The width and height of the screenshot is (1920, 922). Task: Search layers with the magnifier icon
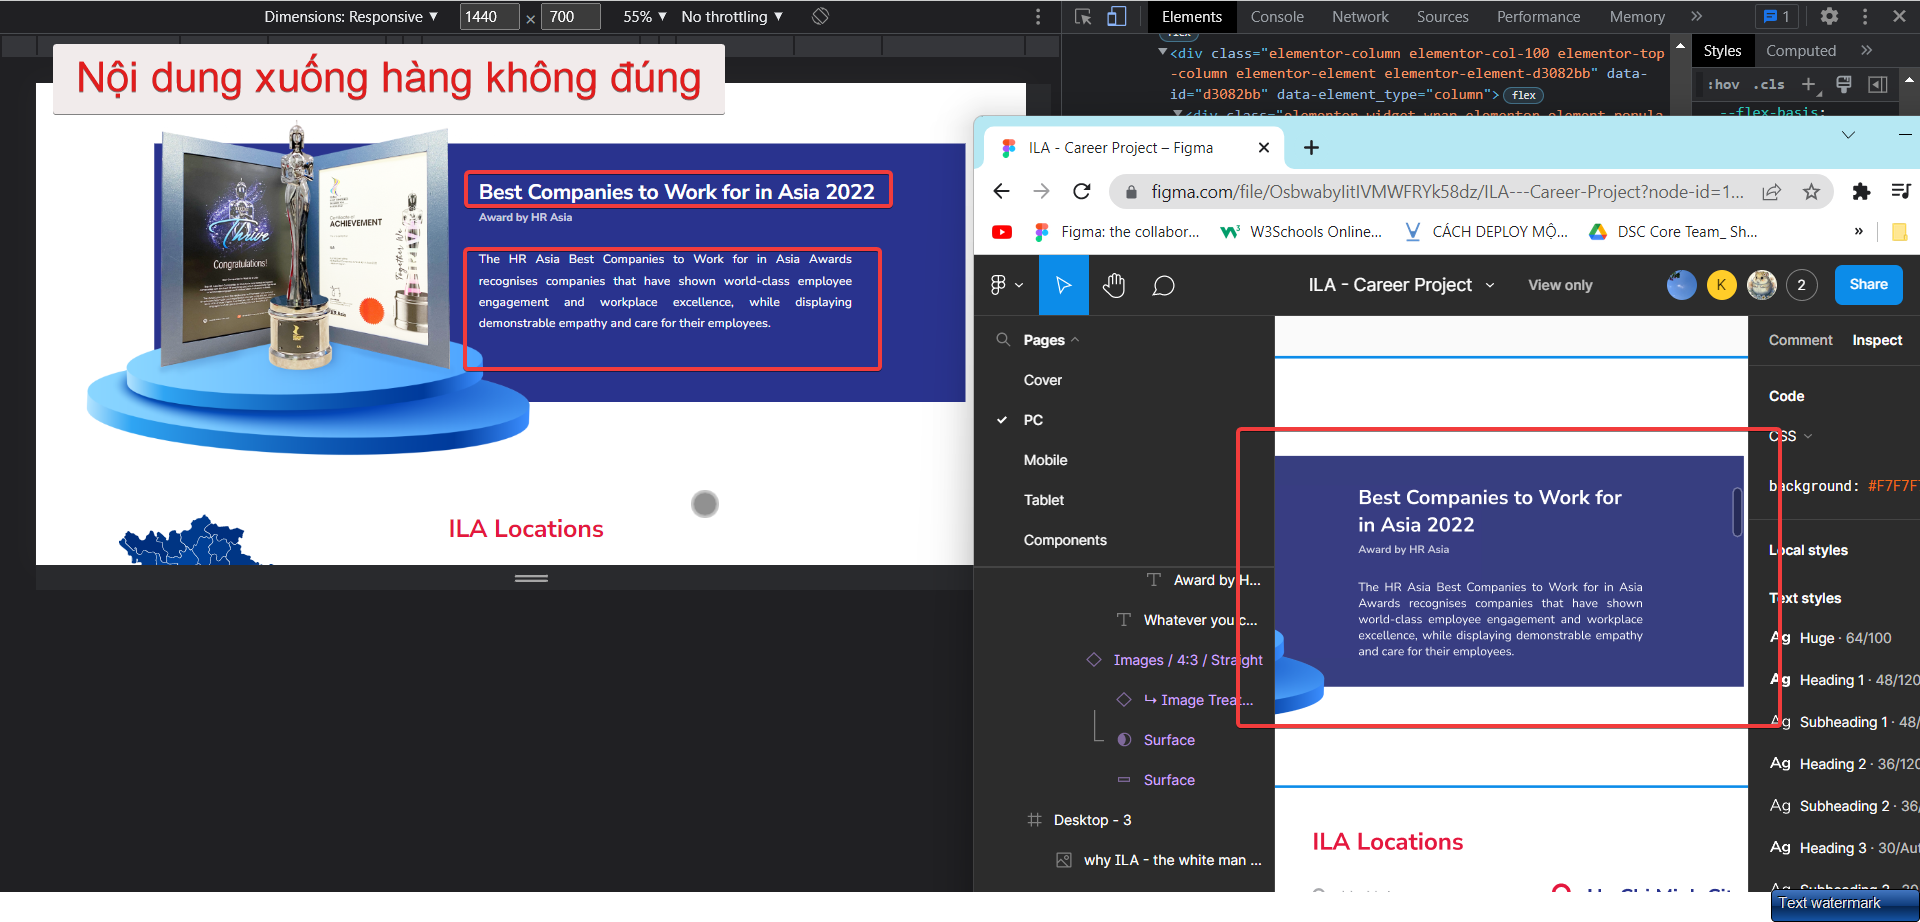[x=1003, y=340]
